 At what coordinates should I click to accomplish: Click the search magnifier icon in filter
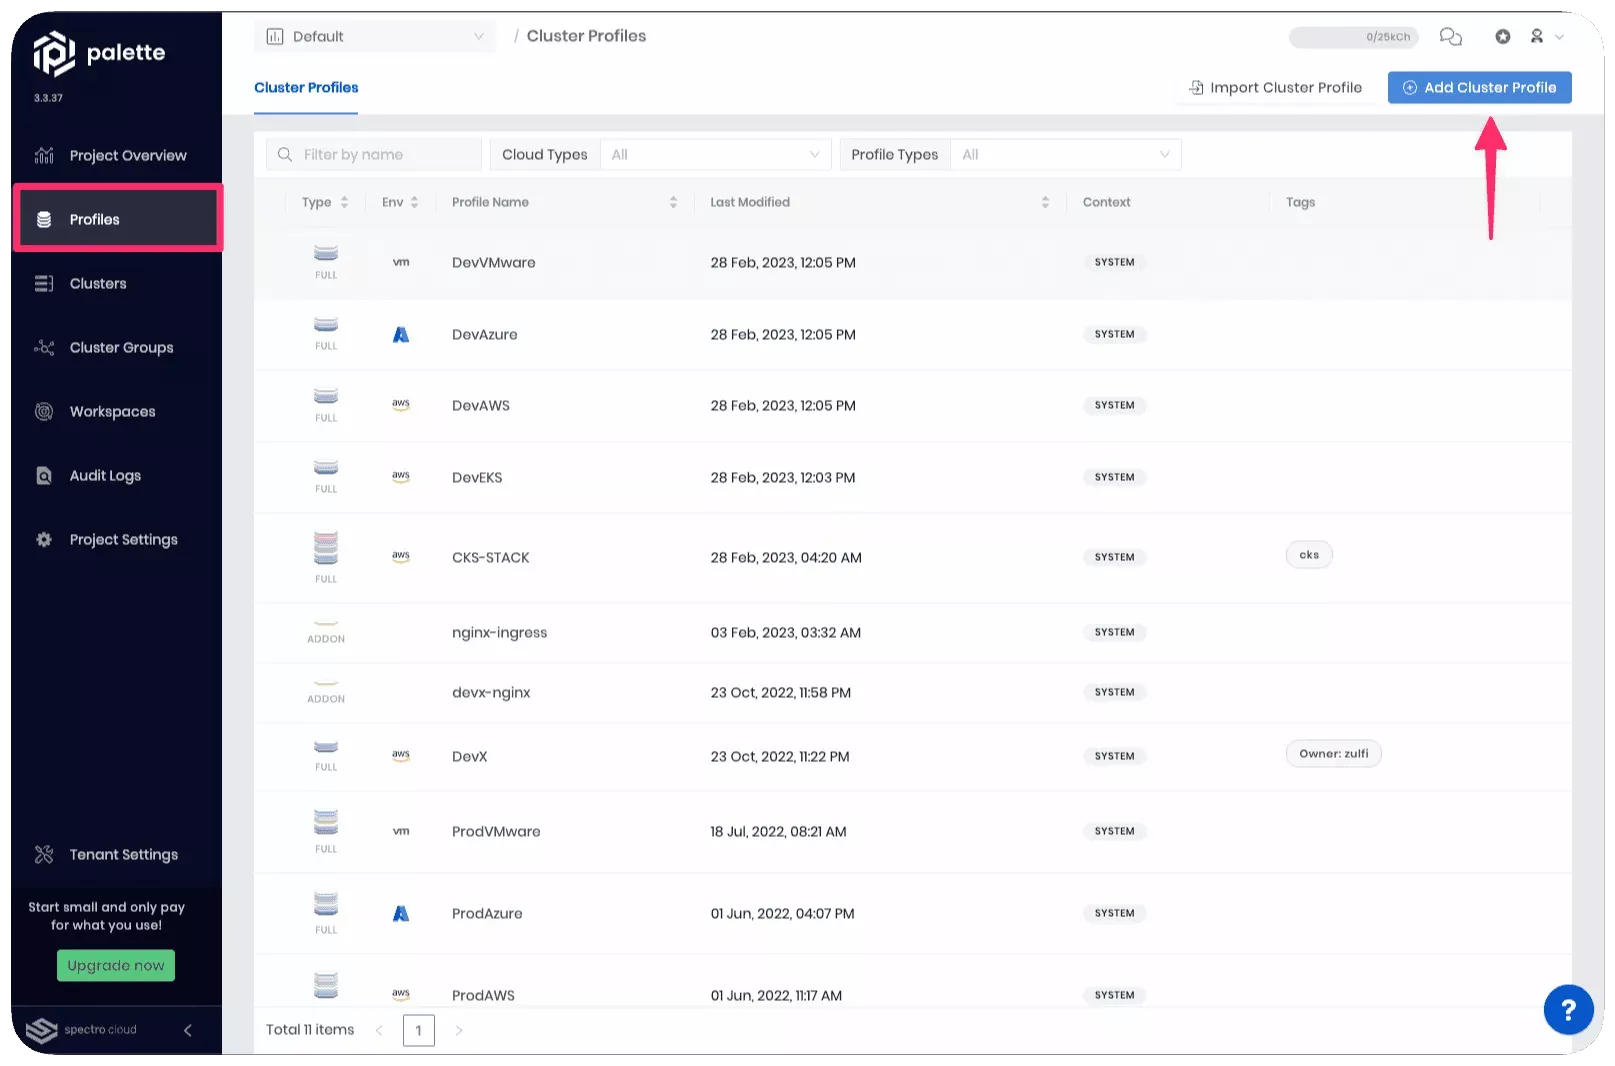(285, 154)
